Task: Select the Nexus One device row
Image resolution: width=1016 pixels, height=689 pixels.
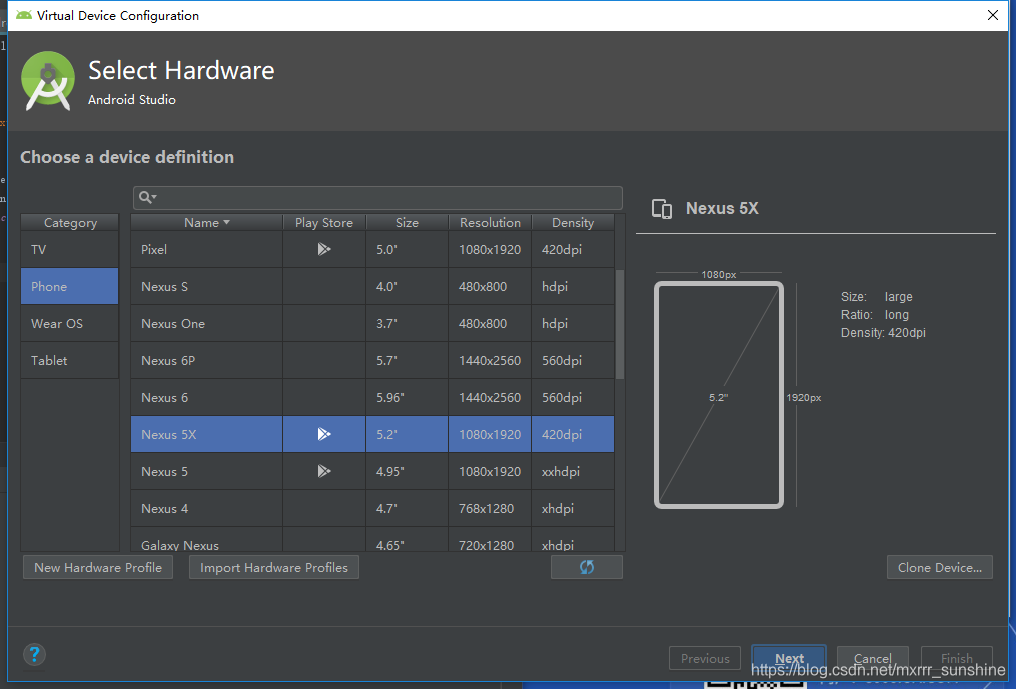Action: [x=373, y=323]
